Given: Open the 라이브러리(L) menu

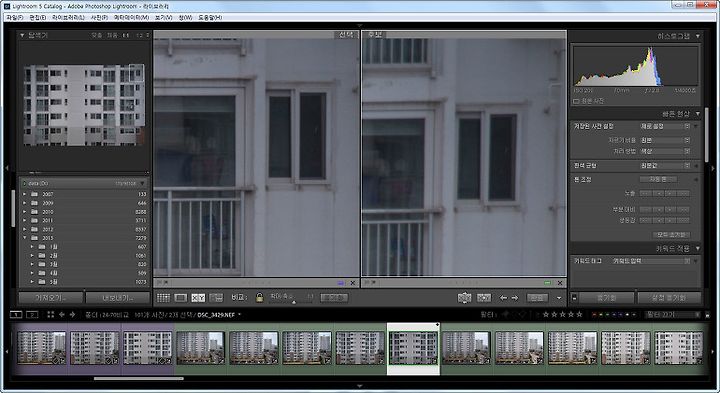Looking at the screenshot, I should [x=68, y=17].
